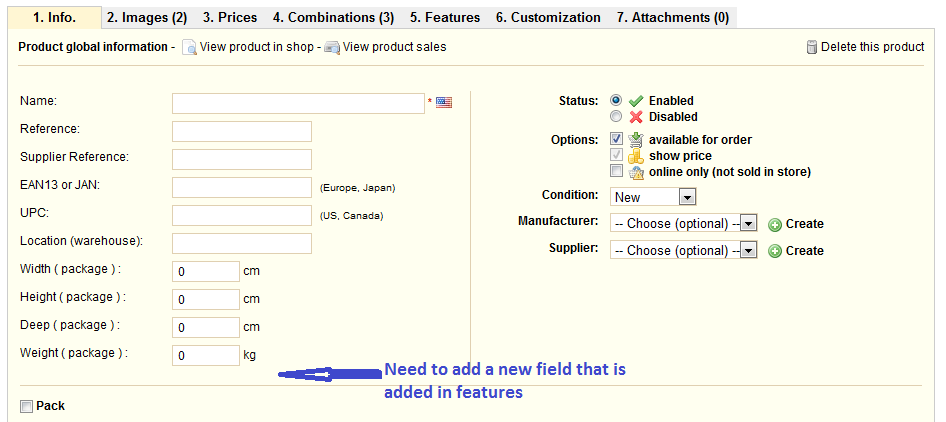Click the green checkmark Enabled icon

pos(636,101)
